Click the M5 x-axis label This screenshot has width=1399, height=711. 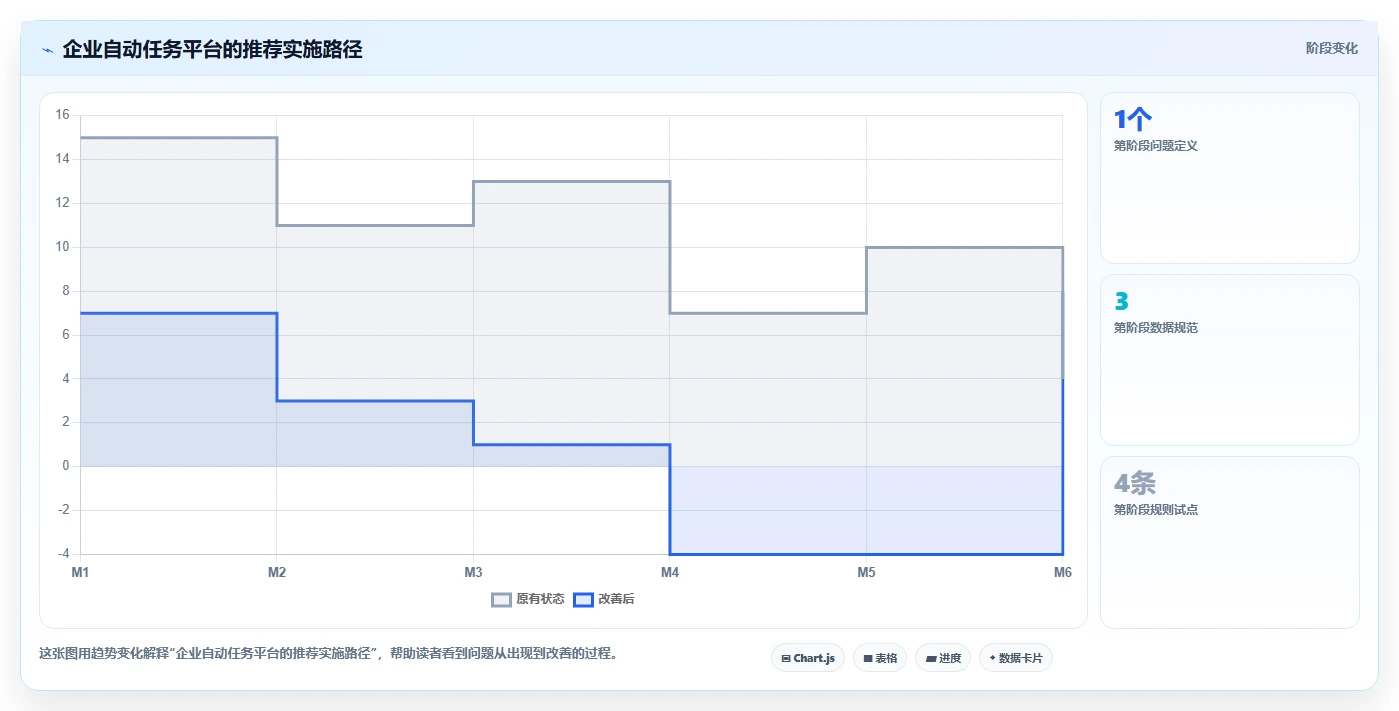pos(866,573)
